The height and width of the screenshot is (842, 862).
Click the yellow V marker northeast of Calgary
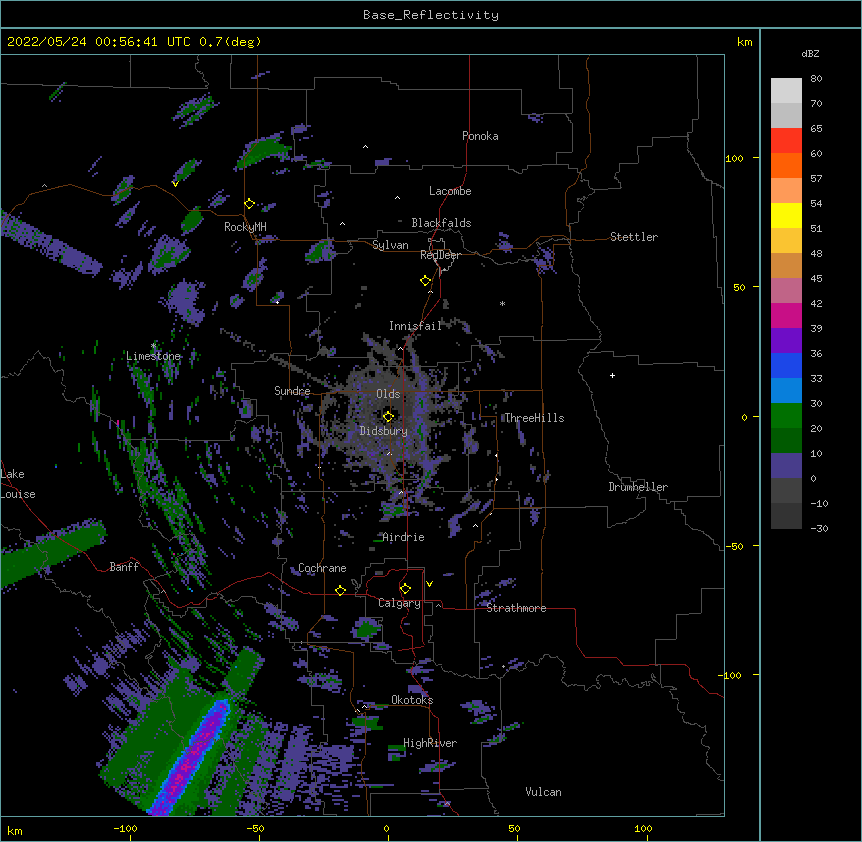pos(429,584)
